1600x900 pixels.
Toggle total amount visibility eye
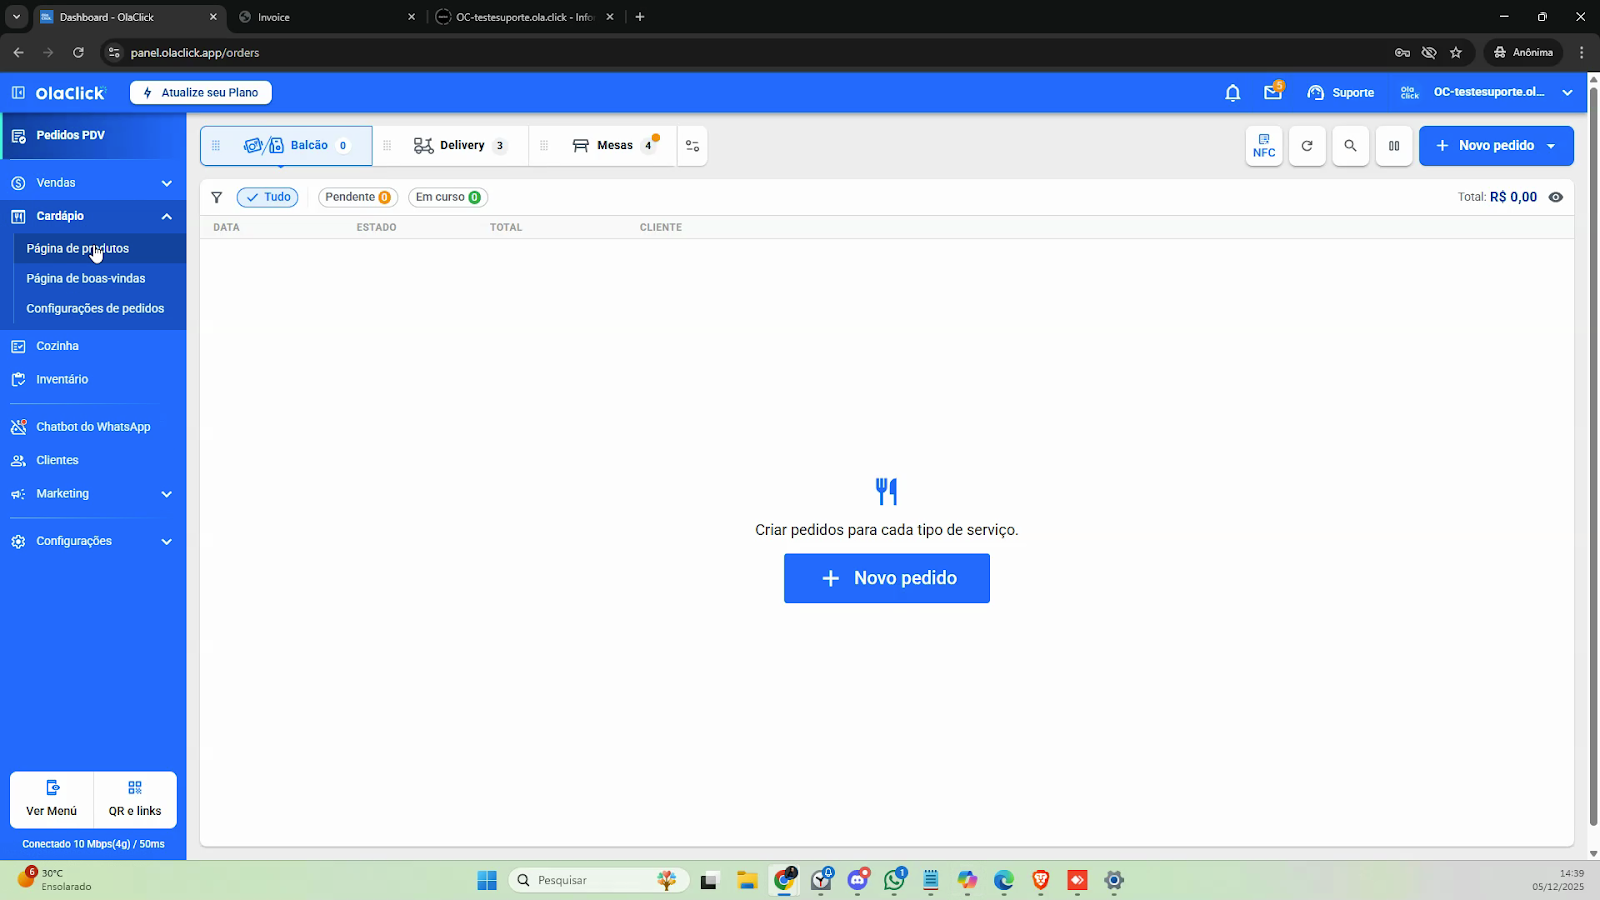(1556, 197)
